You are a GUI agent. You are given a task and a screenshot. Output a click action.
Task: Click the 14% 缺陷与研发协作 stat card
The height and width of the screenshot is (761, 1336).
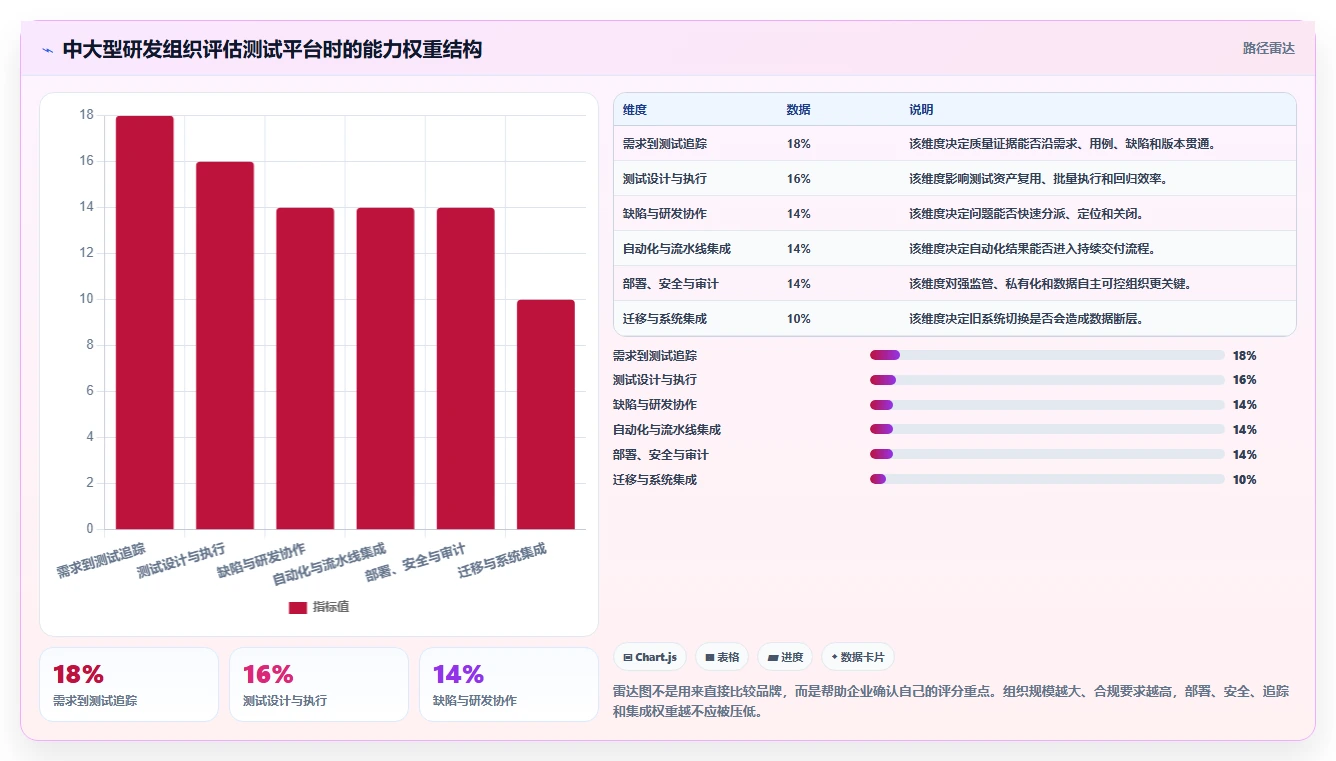coord(509,684)
